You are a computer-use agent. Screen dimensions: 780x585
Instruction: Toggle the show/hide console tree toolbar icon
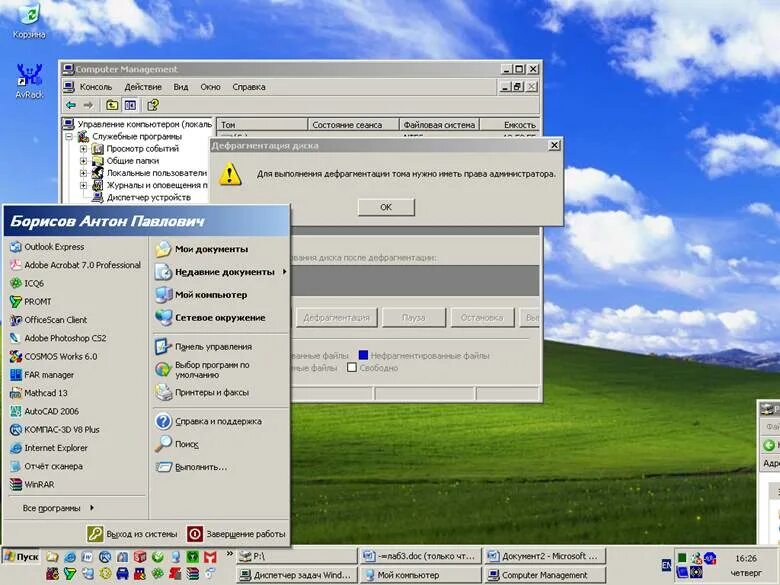point(130,105)
